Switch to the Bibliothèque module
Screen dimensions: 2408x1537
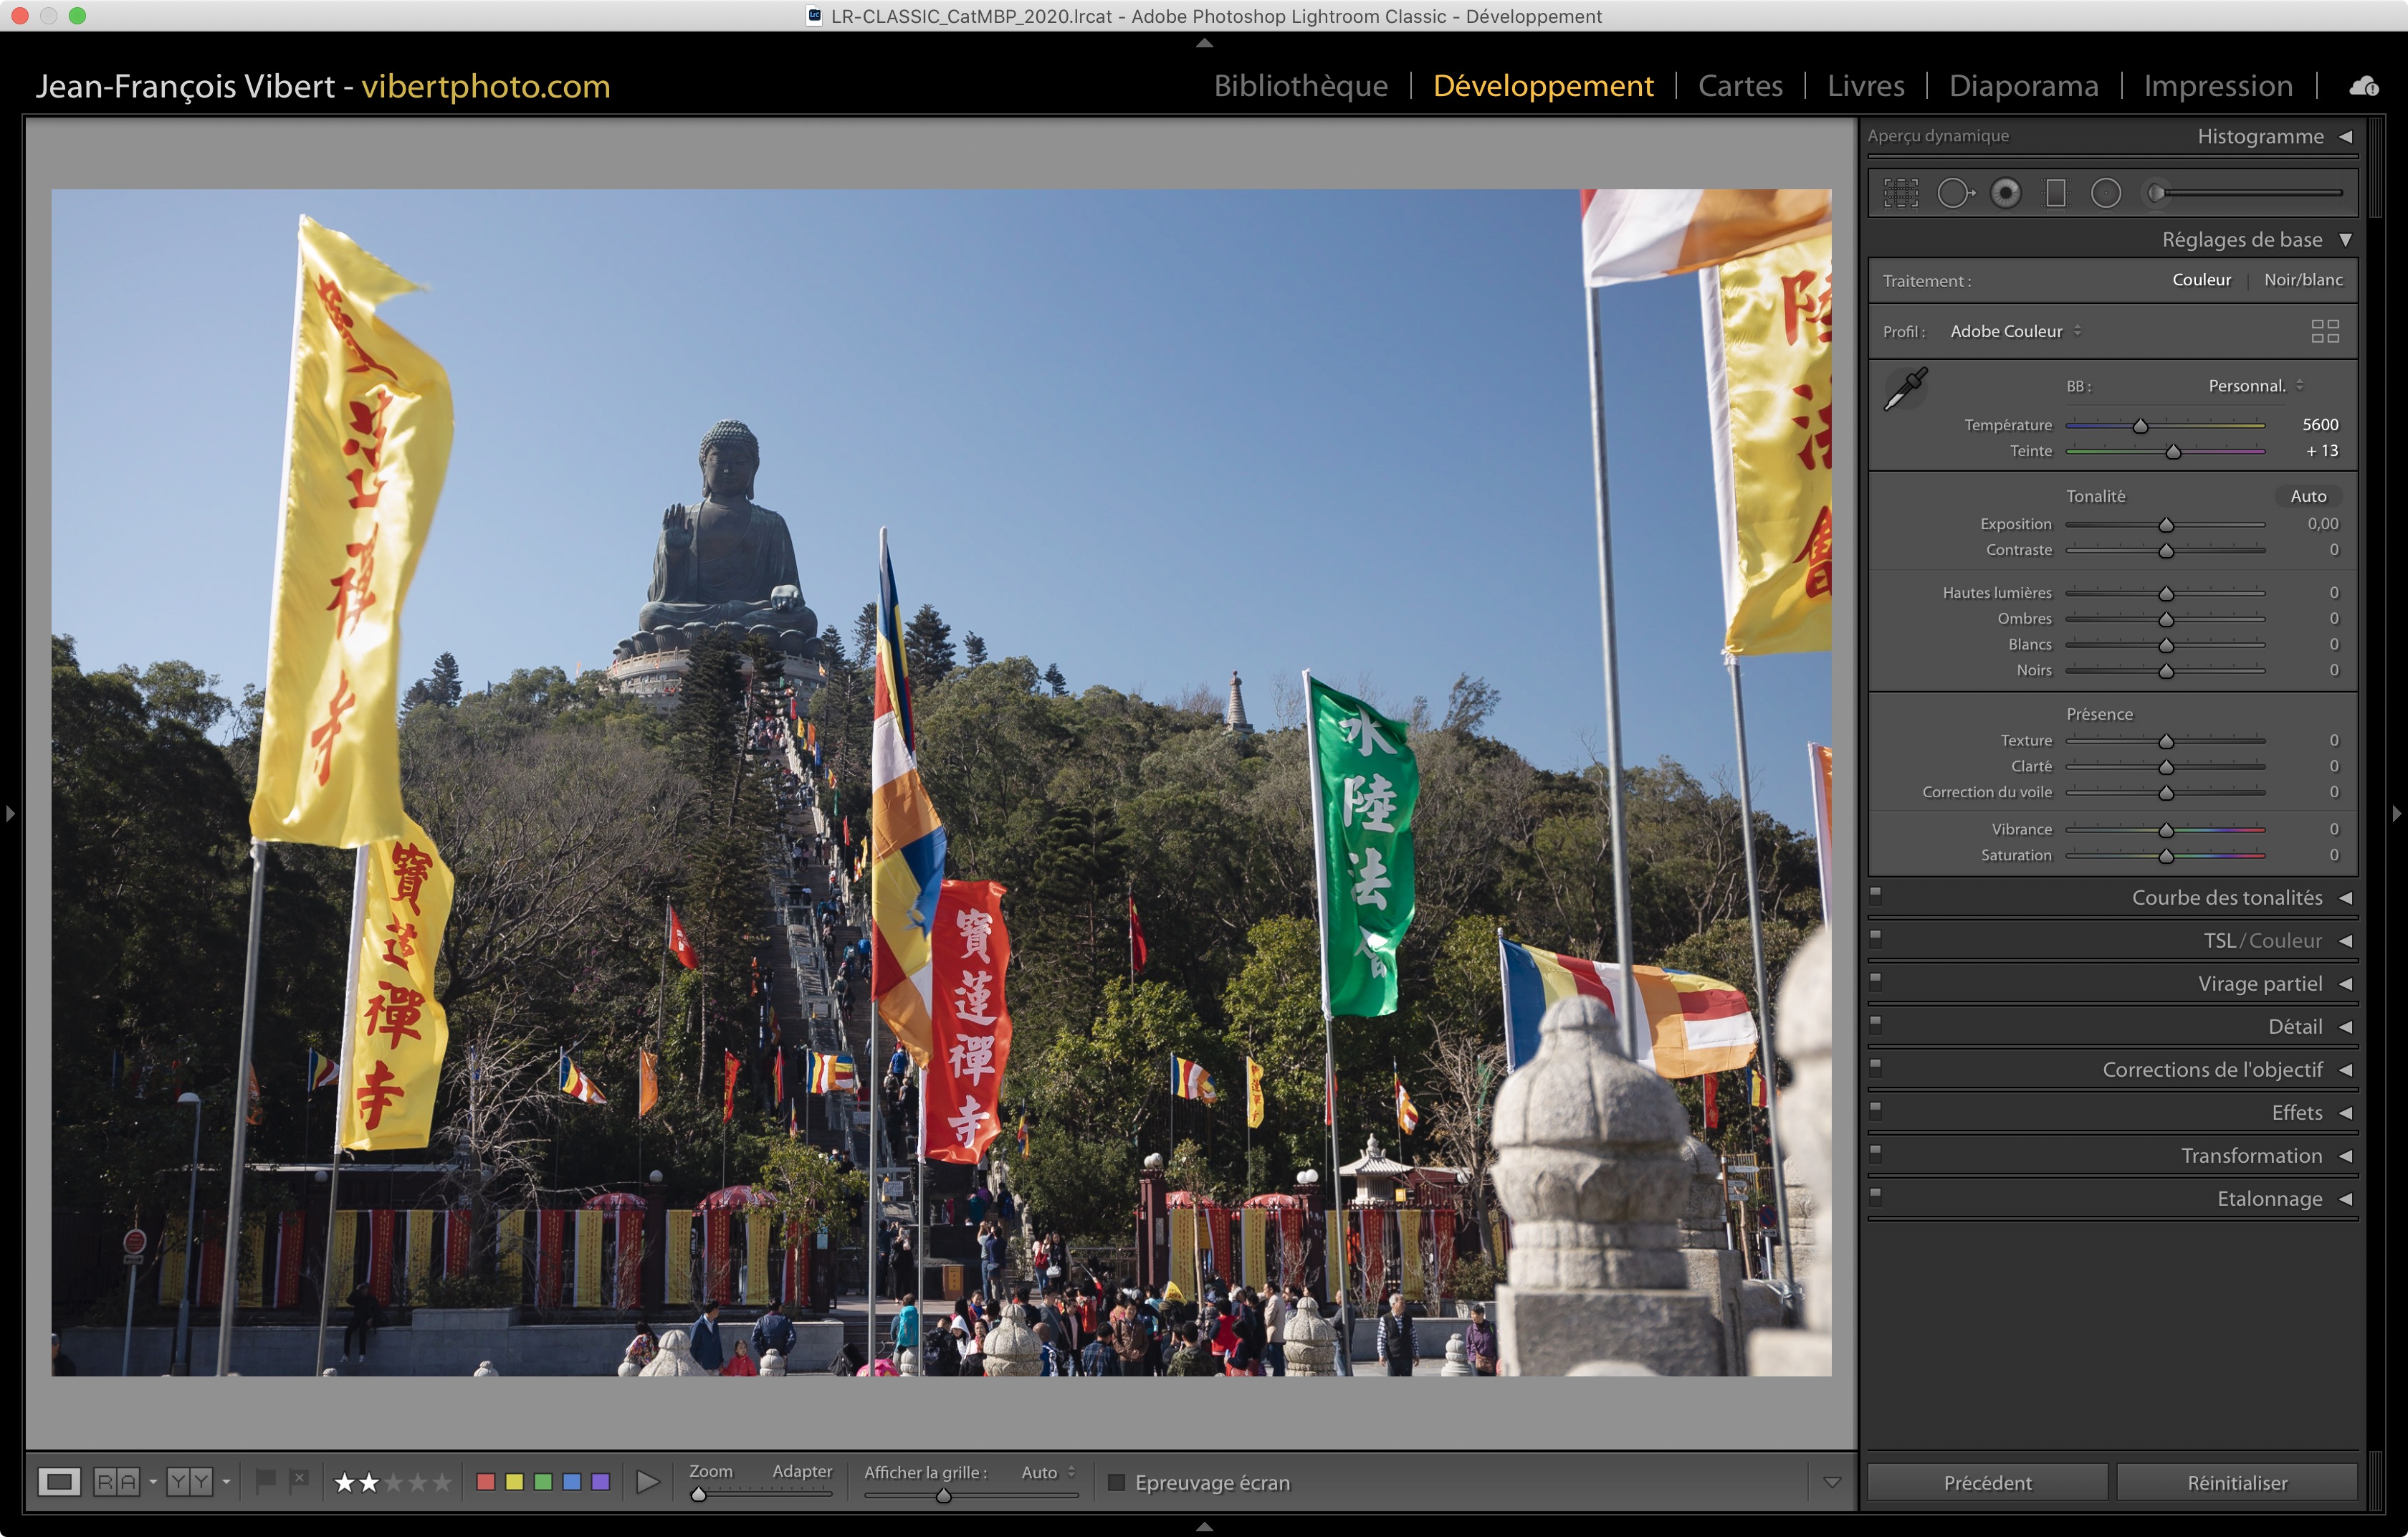coord(1300,86)
